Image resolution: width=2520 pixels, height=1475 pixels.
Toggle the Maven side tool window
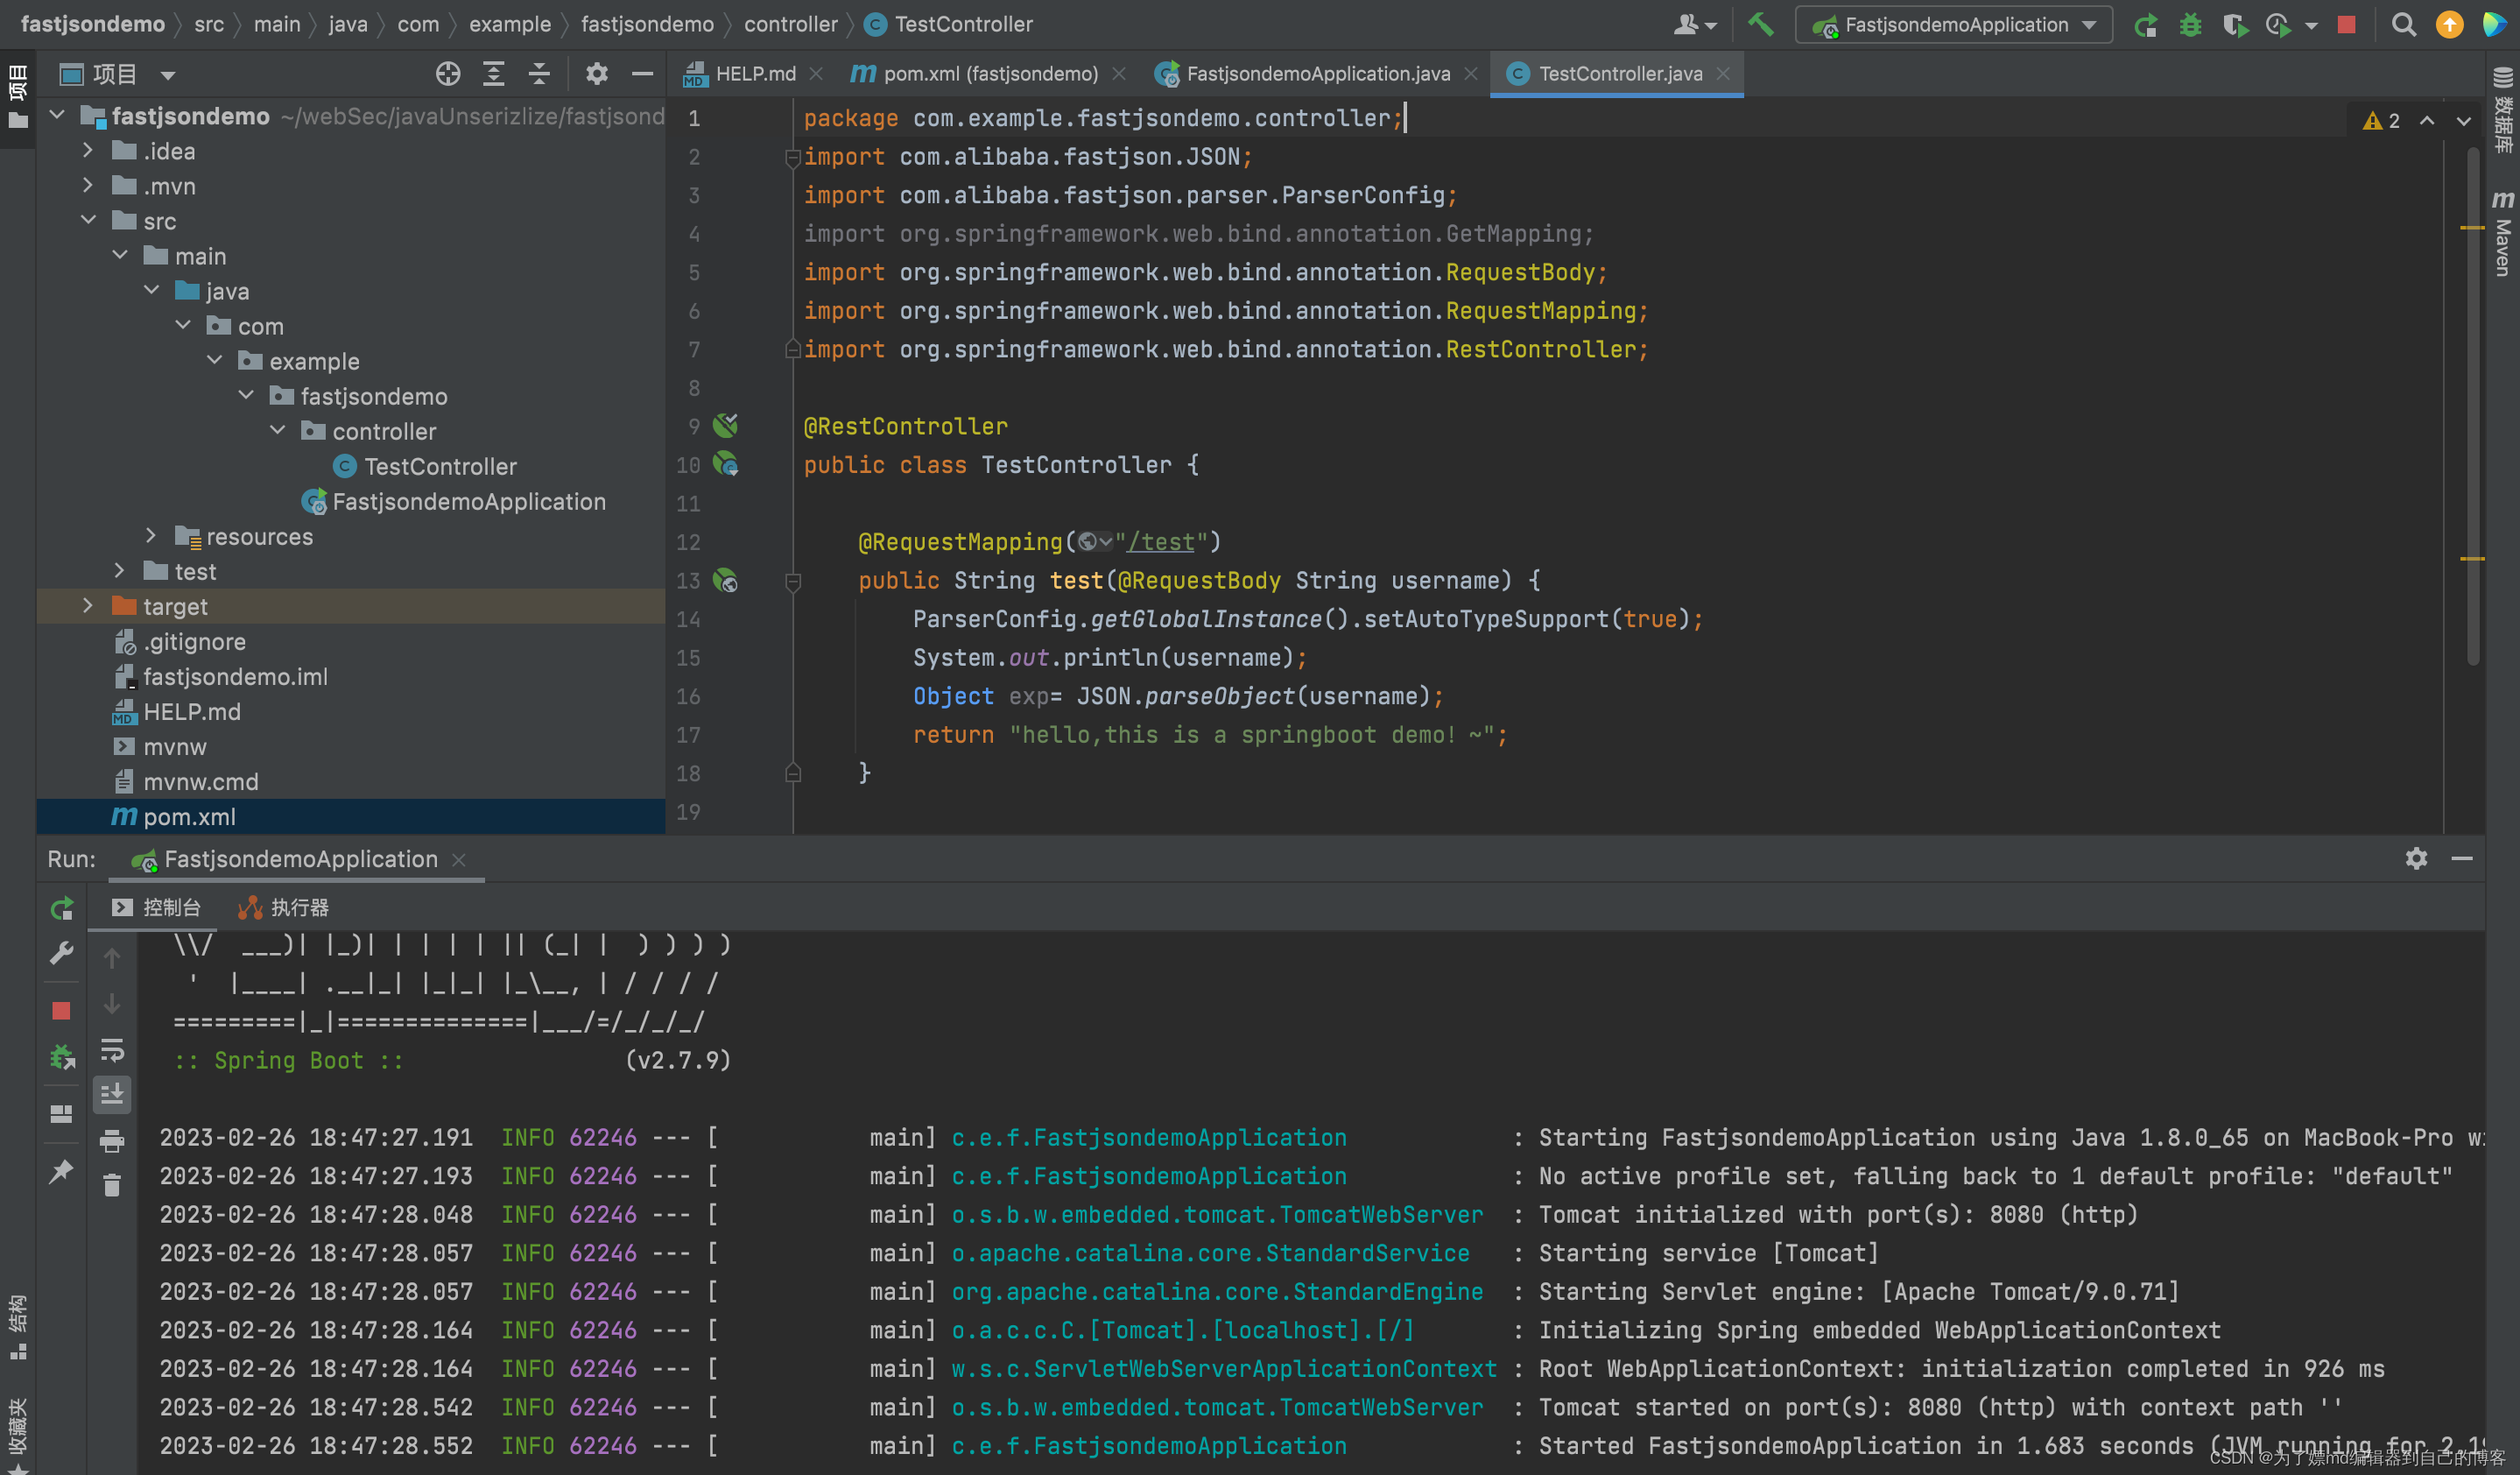[2502, 232]
